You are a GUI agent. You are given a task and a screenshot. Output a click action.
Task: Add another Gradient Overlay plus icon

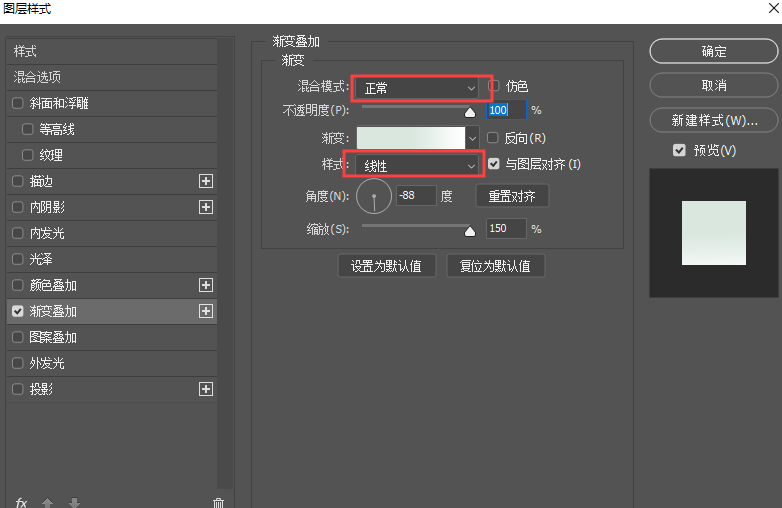point(206,311)
